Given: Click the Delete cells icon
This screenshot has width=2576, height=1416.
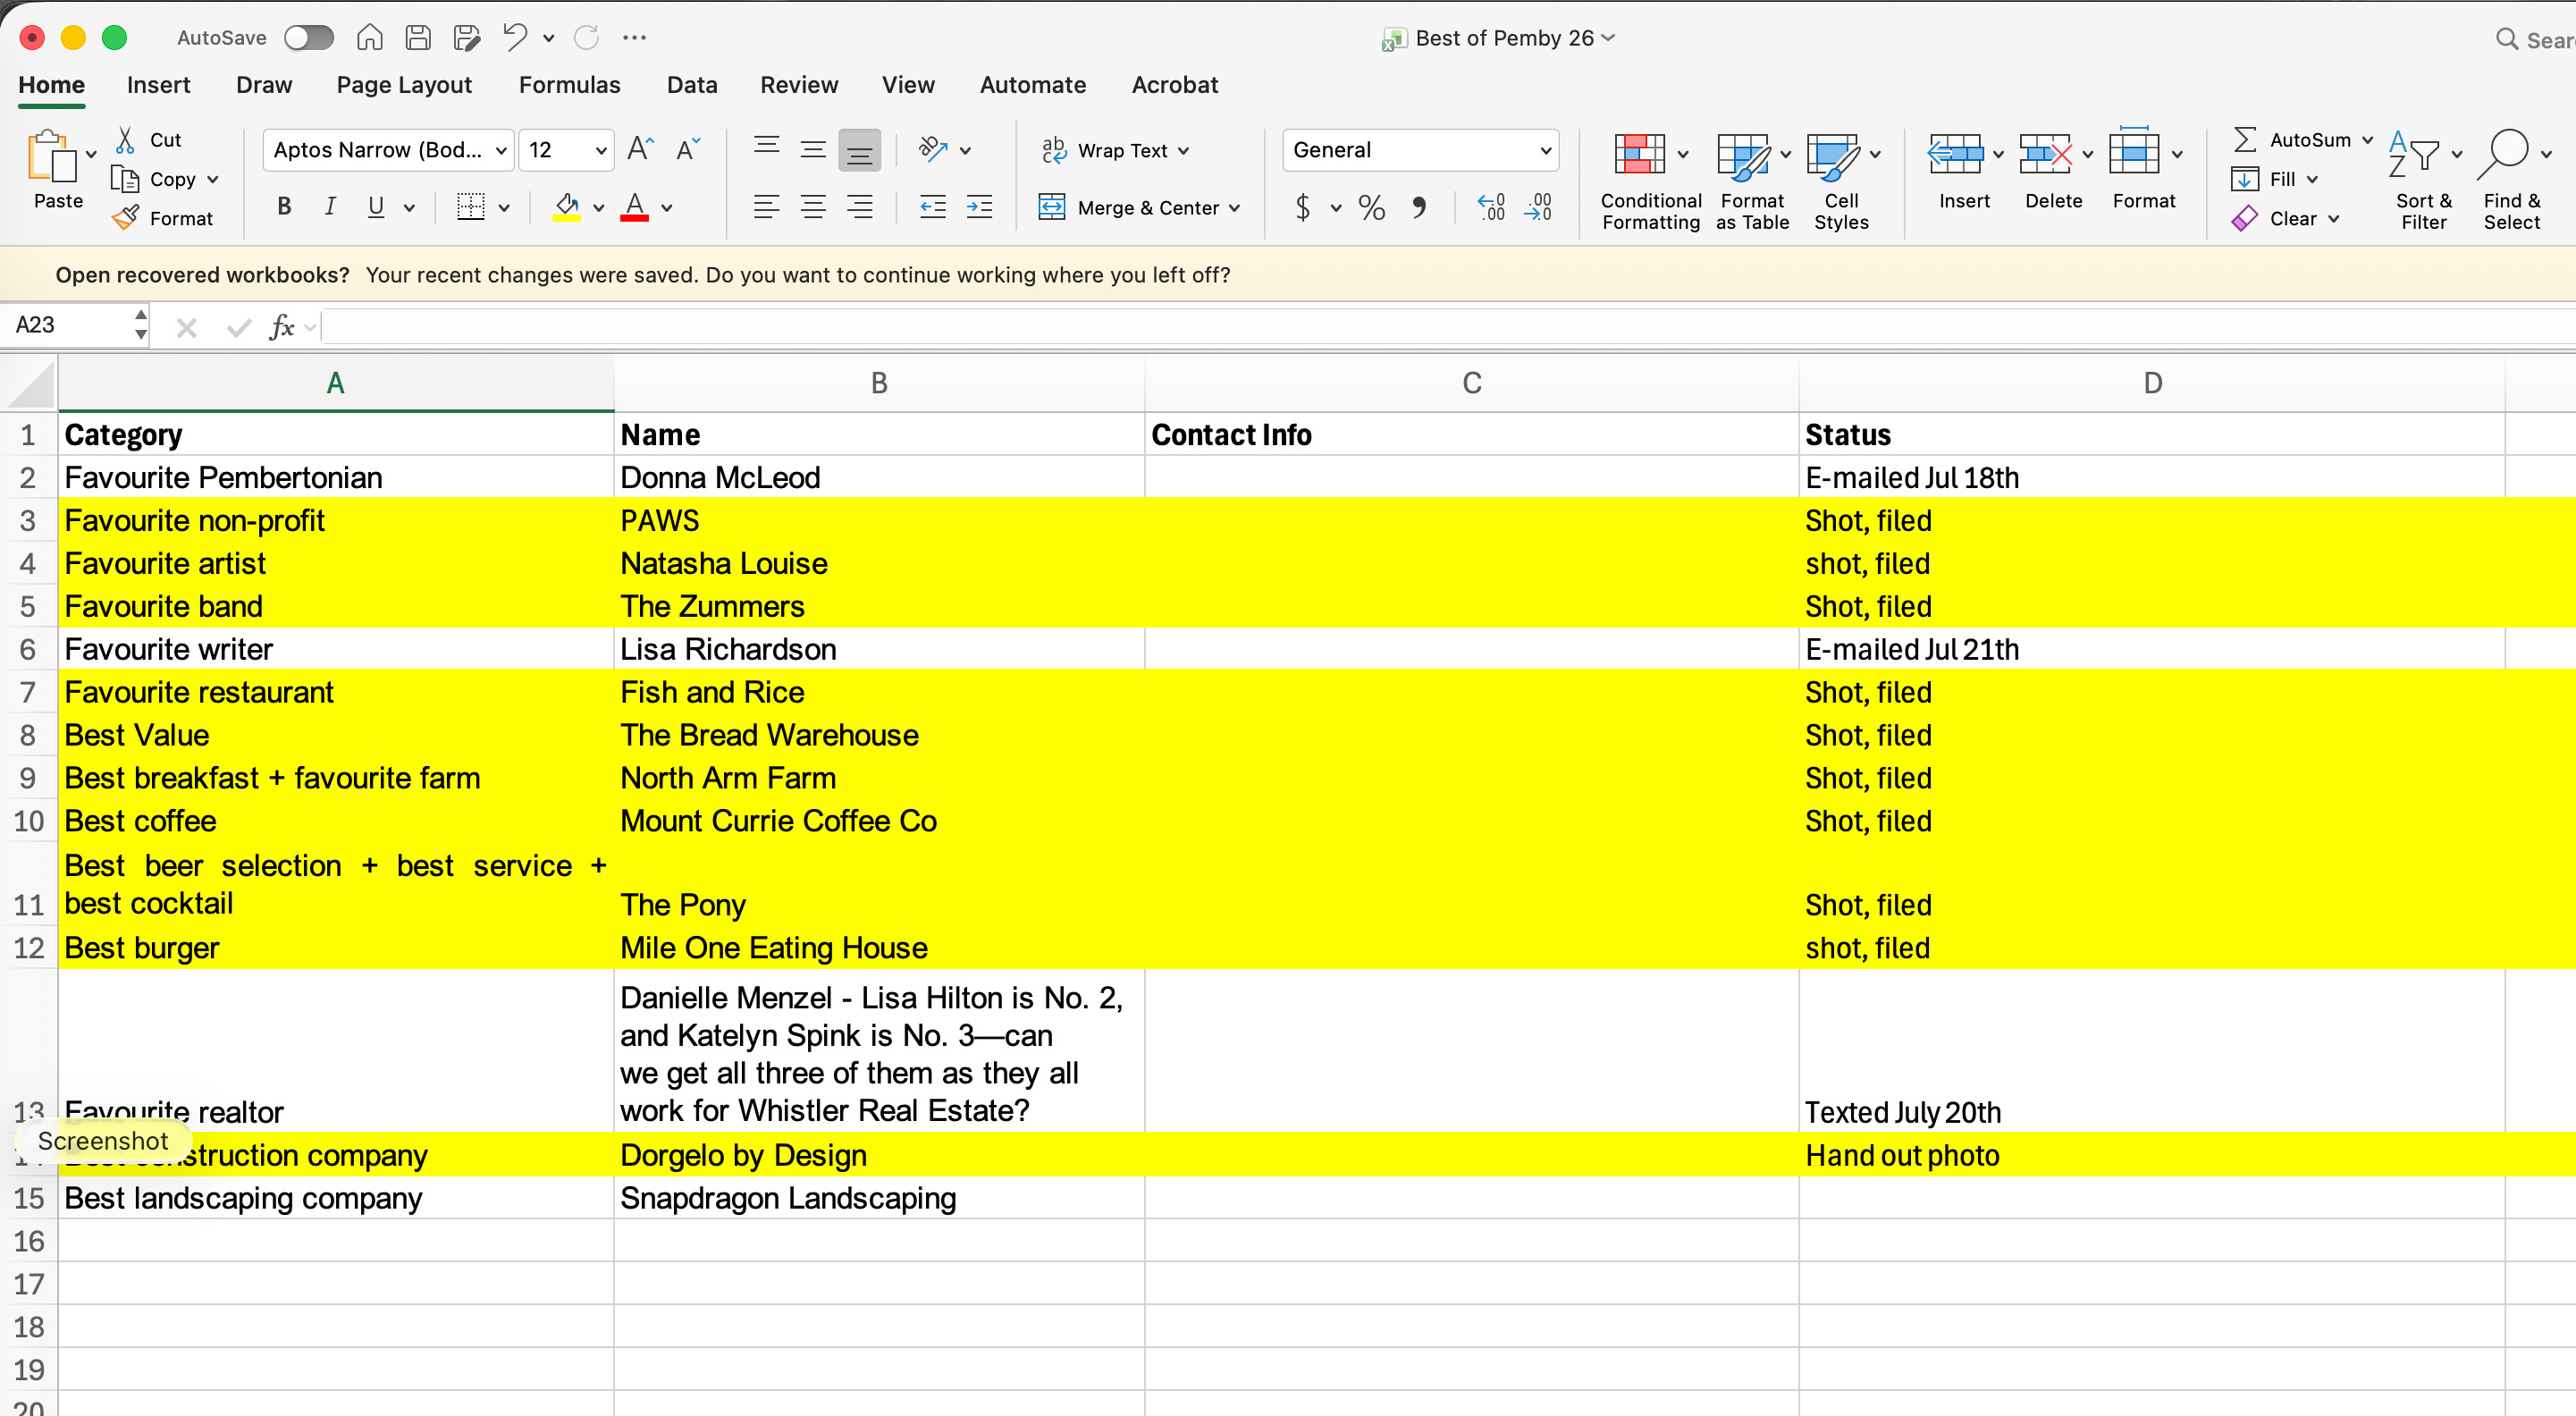Looking at the screenshot, I should click(x=2045, y=154).
